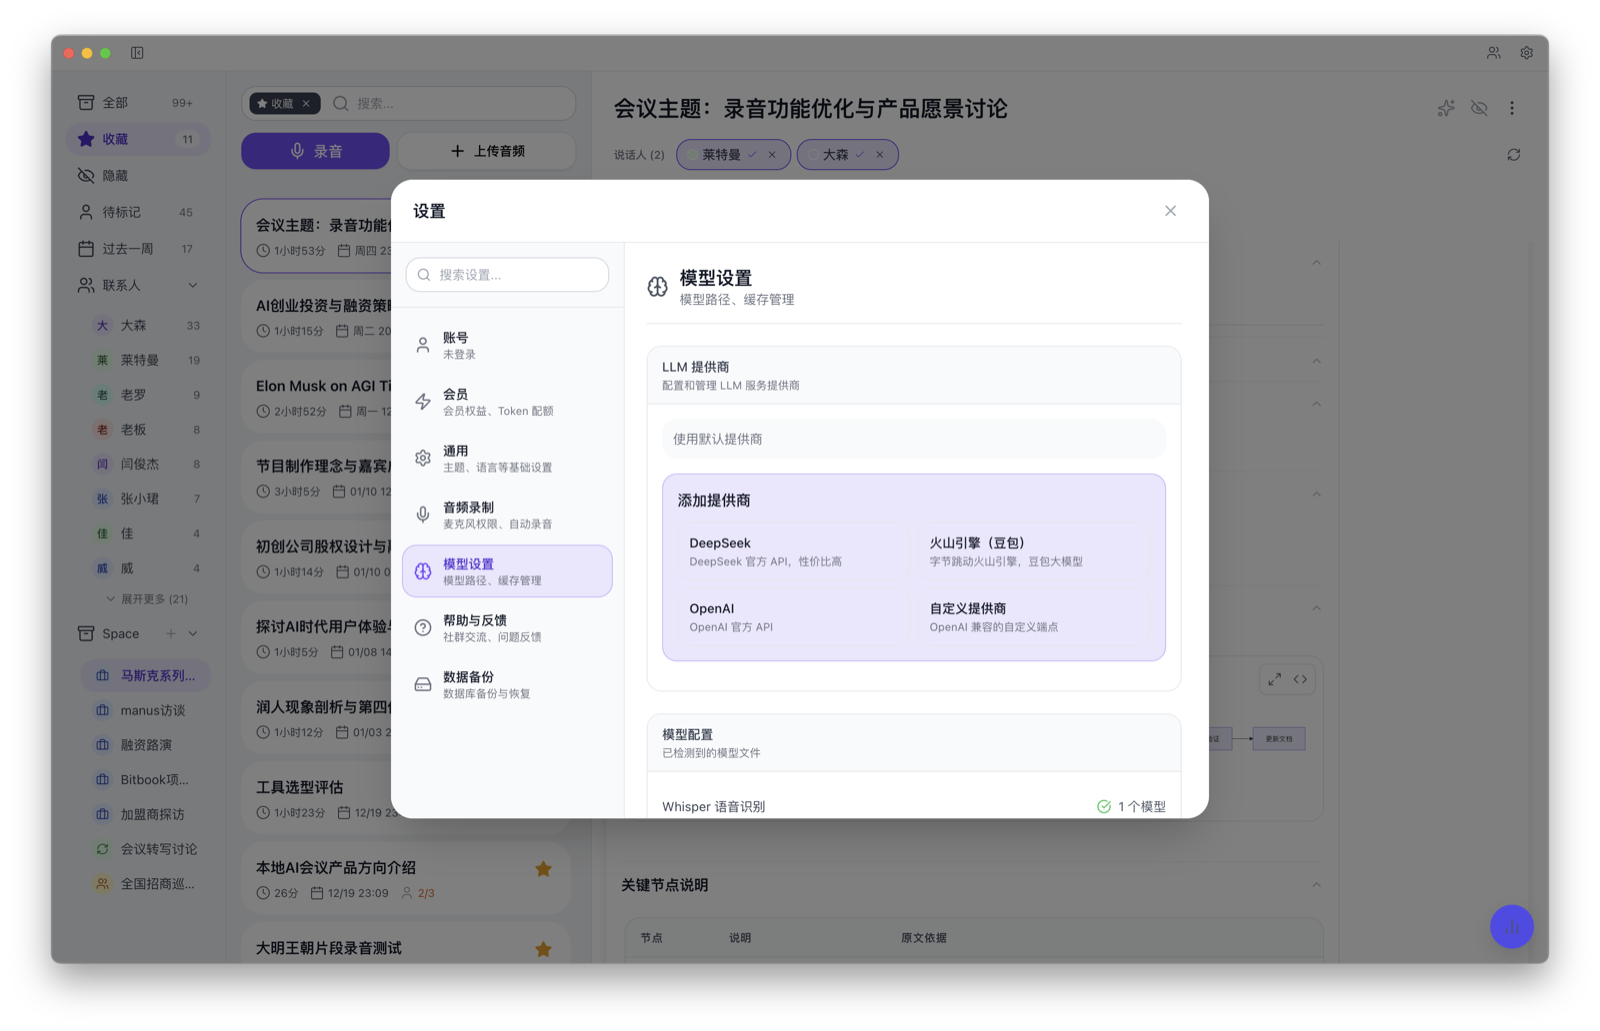Click the floating purple audio button
The width and height of the screenshot is (1600, 1031).
point(1511,927)
